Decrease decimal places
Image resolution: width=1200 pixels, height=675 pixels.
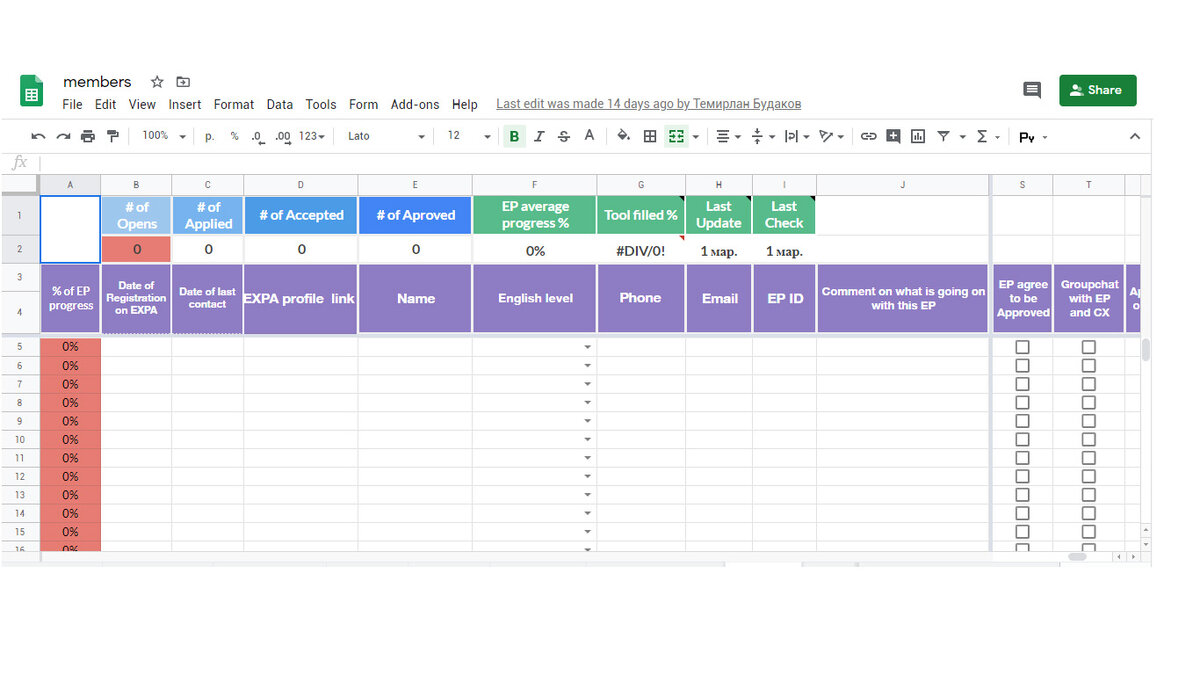(257, 136)
